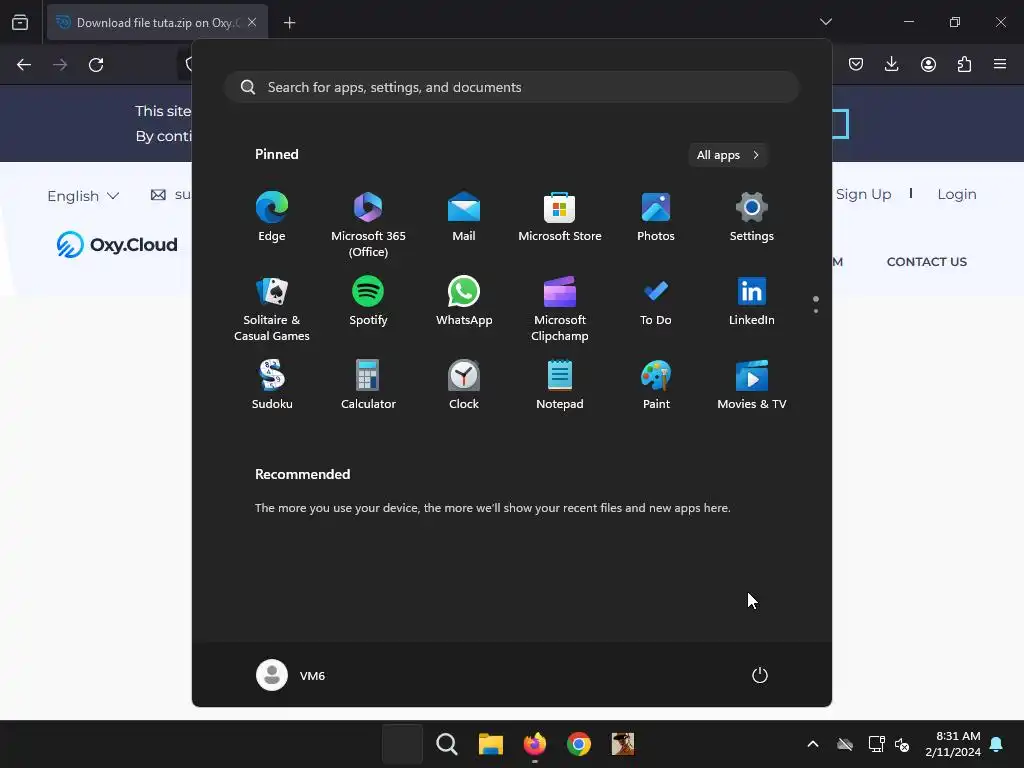Open File Explorer from taskbar

(x=490, y=744)
